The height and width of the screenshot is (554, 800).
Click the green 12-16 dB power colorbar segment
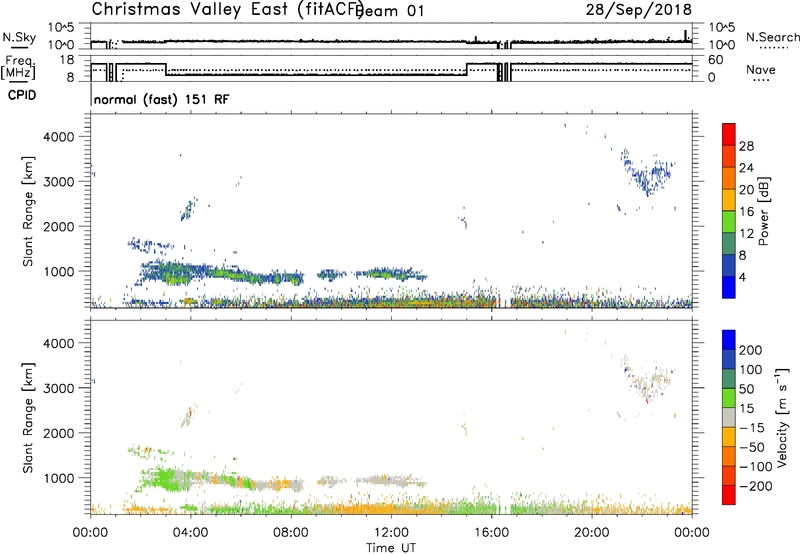pos(729,222)
